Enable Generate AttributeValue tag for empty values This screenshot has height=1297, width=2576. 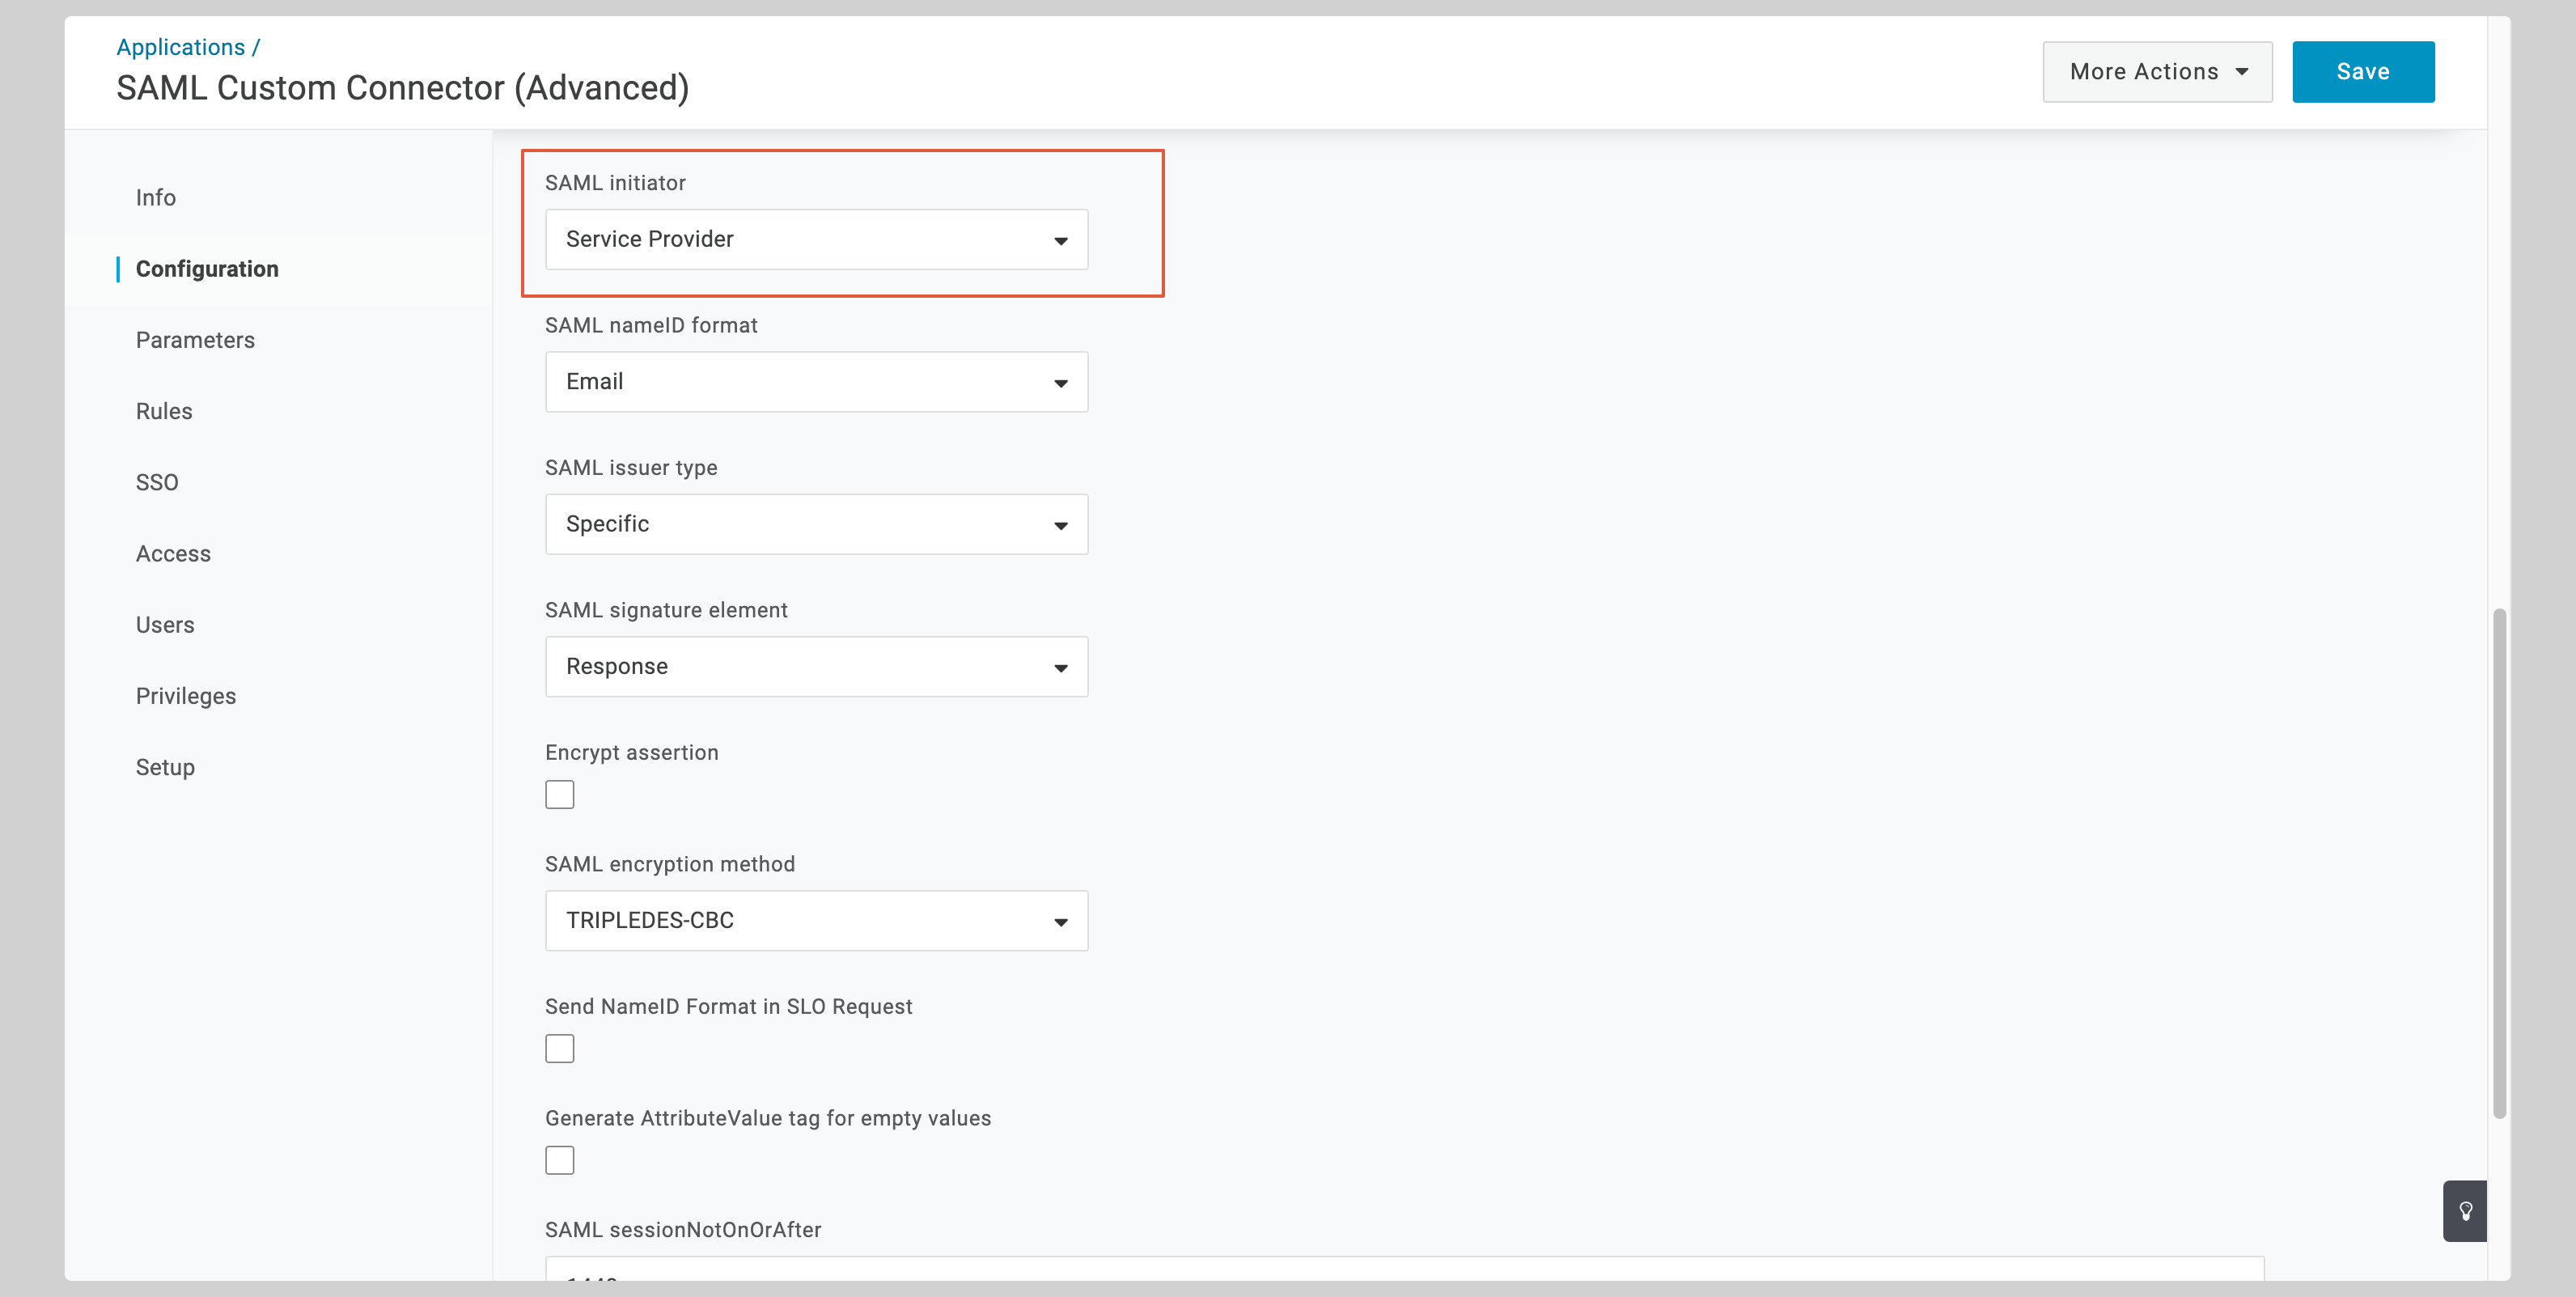point(560,1159)
